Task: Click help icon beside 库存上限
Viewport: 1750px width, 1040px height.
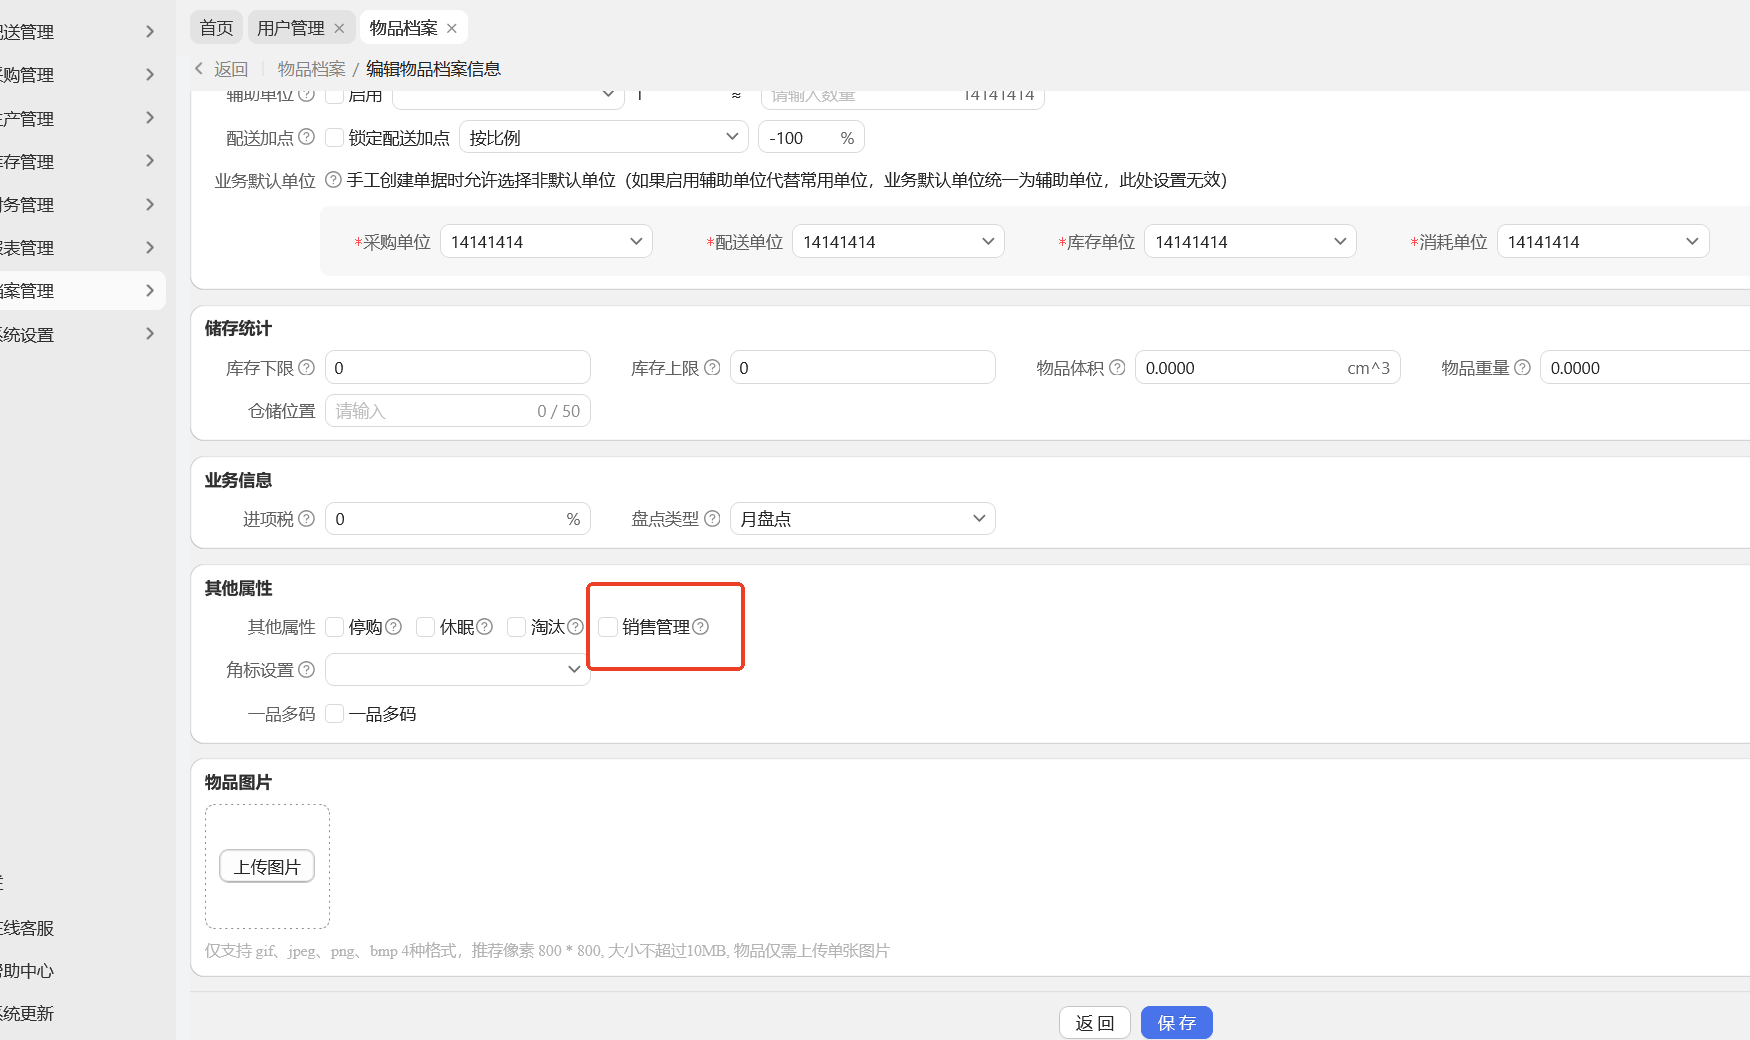Action: pyautogui.click(x=712, y=368)
